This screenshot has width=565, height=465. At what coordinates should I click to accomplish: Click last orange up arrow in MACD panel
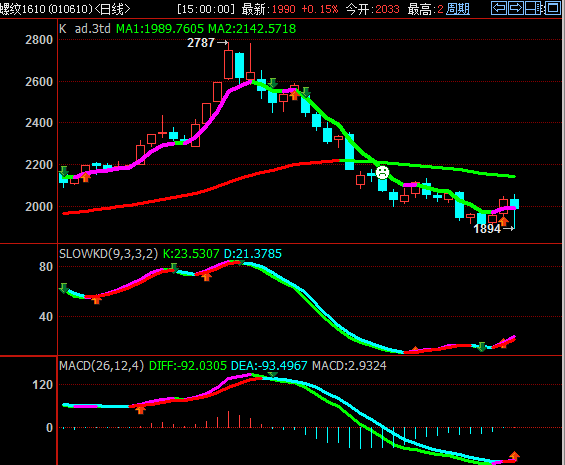(x=514, y=456)
